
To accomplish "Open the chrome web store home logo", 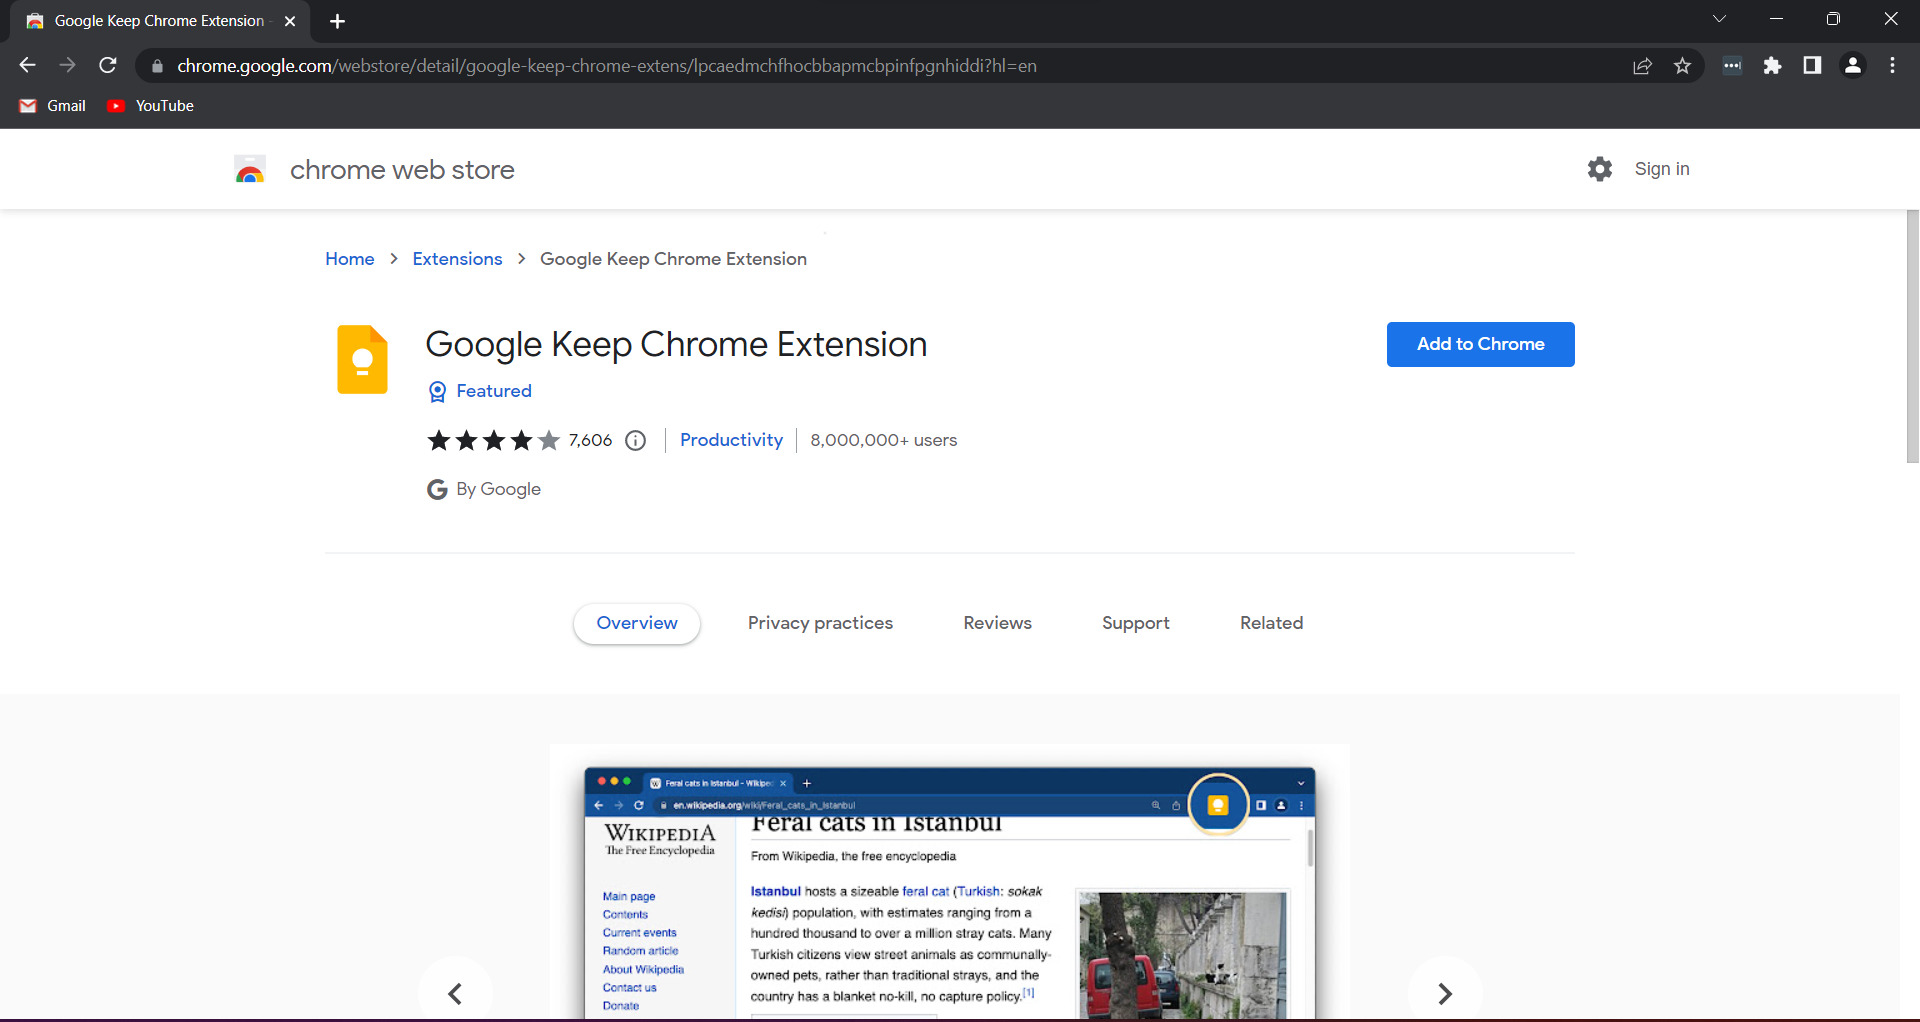I will 249,169.
